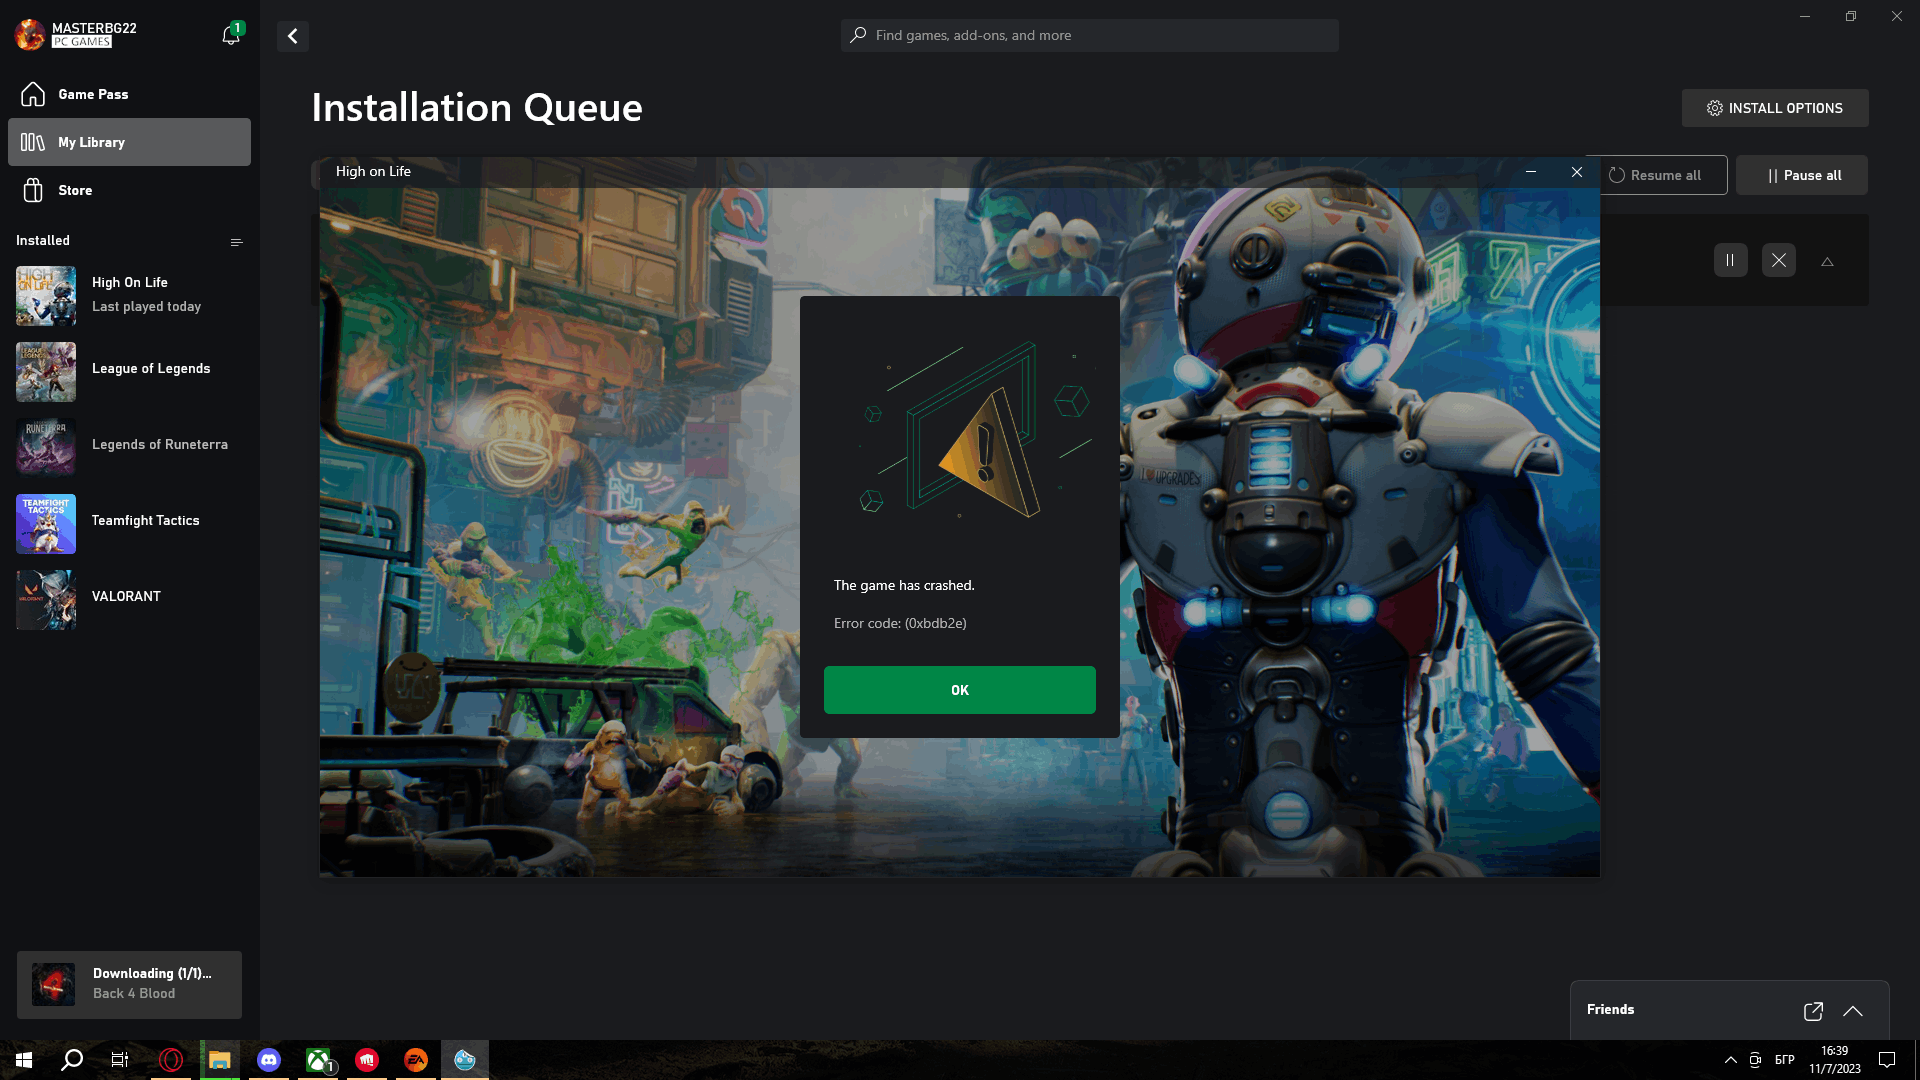
Task: Click Pause all downloads
Action: pos(1802,175)
